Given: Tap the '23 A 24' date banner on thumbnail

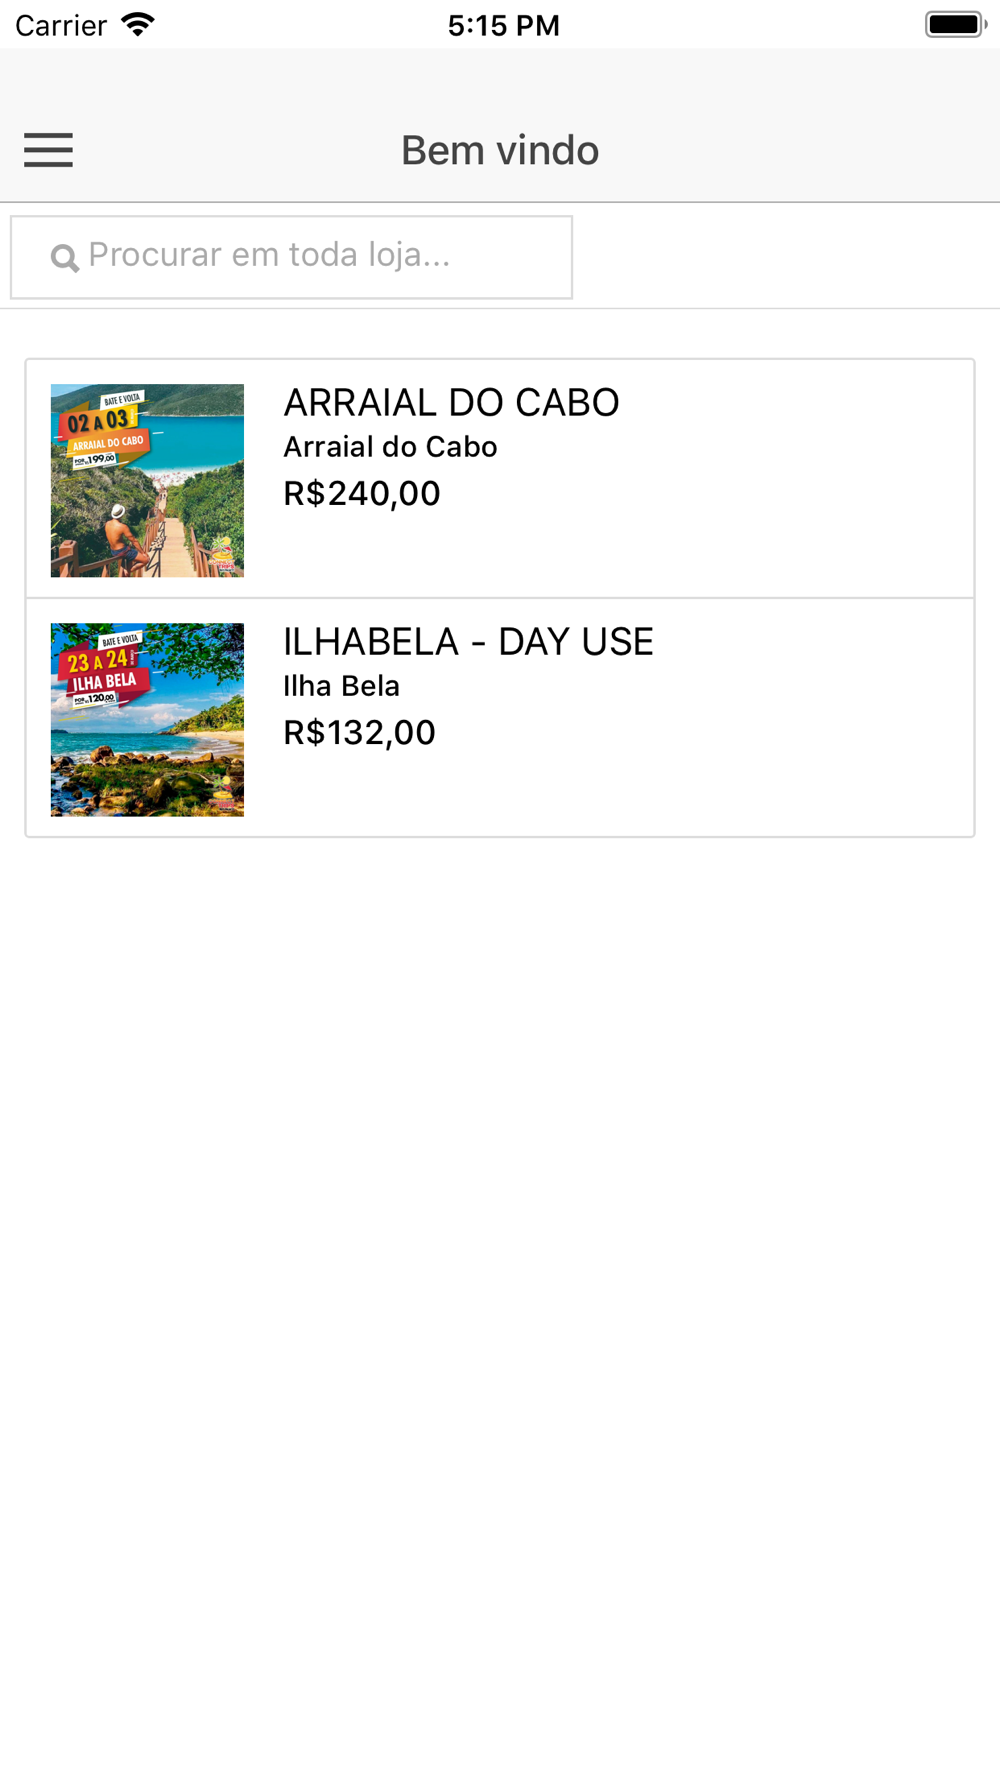Looking at the screenshot, I should pyautogui.click(x=98, y=661).
